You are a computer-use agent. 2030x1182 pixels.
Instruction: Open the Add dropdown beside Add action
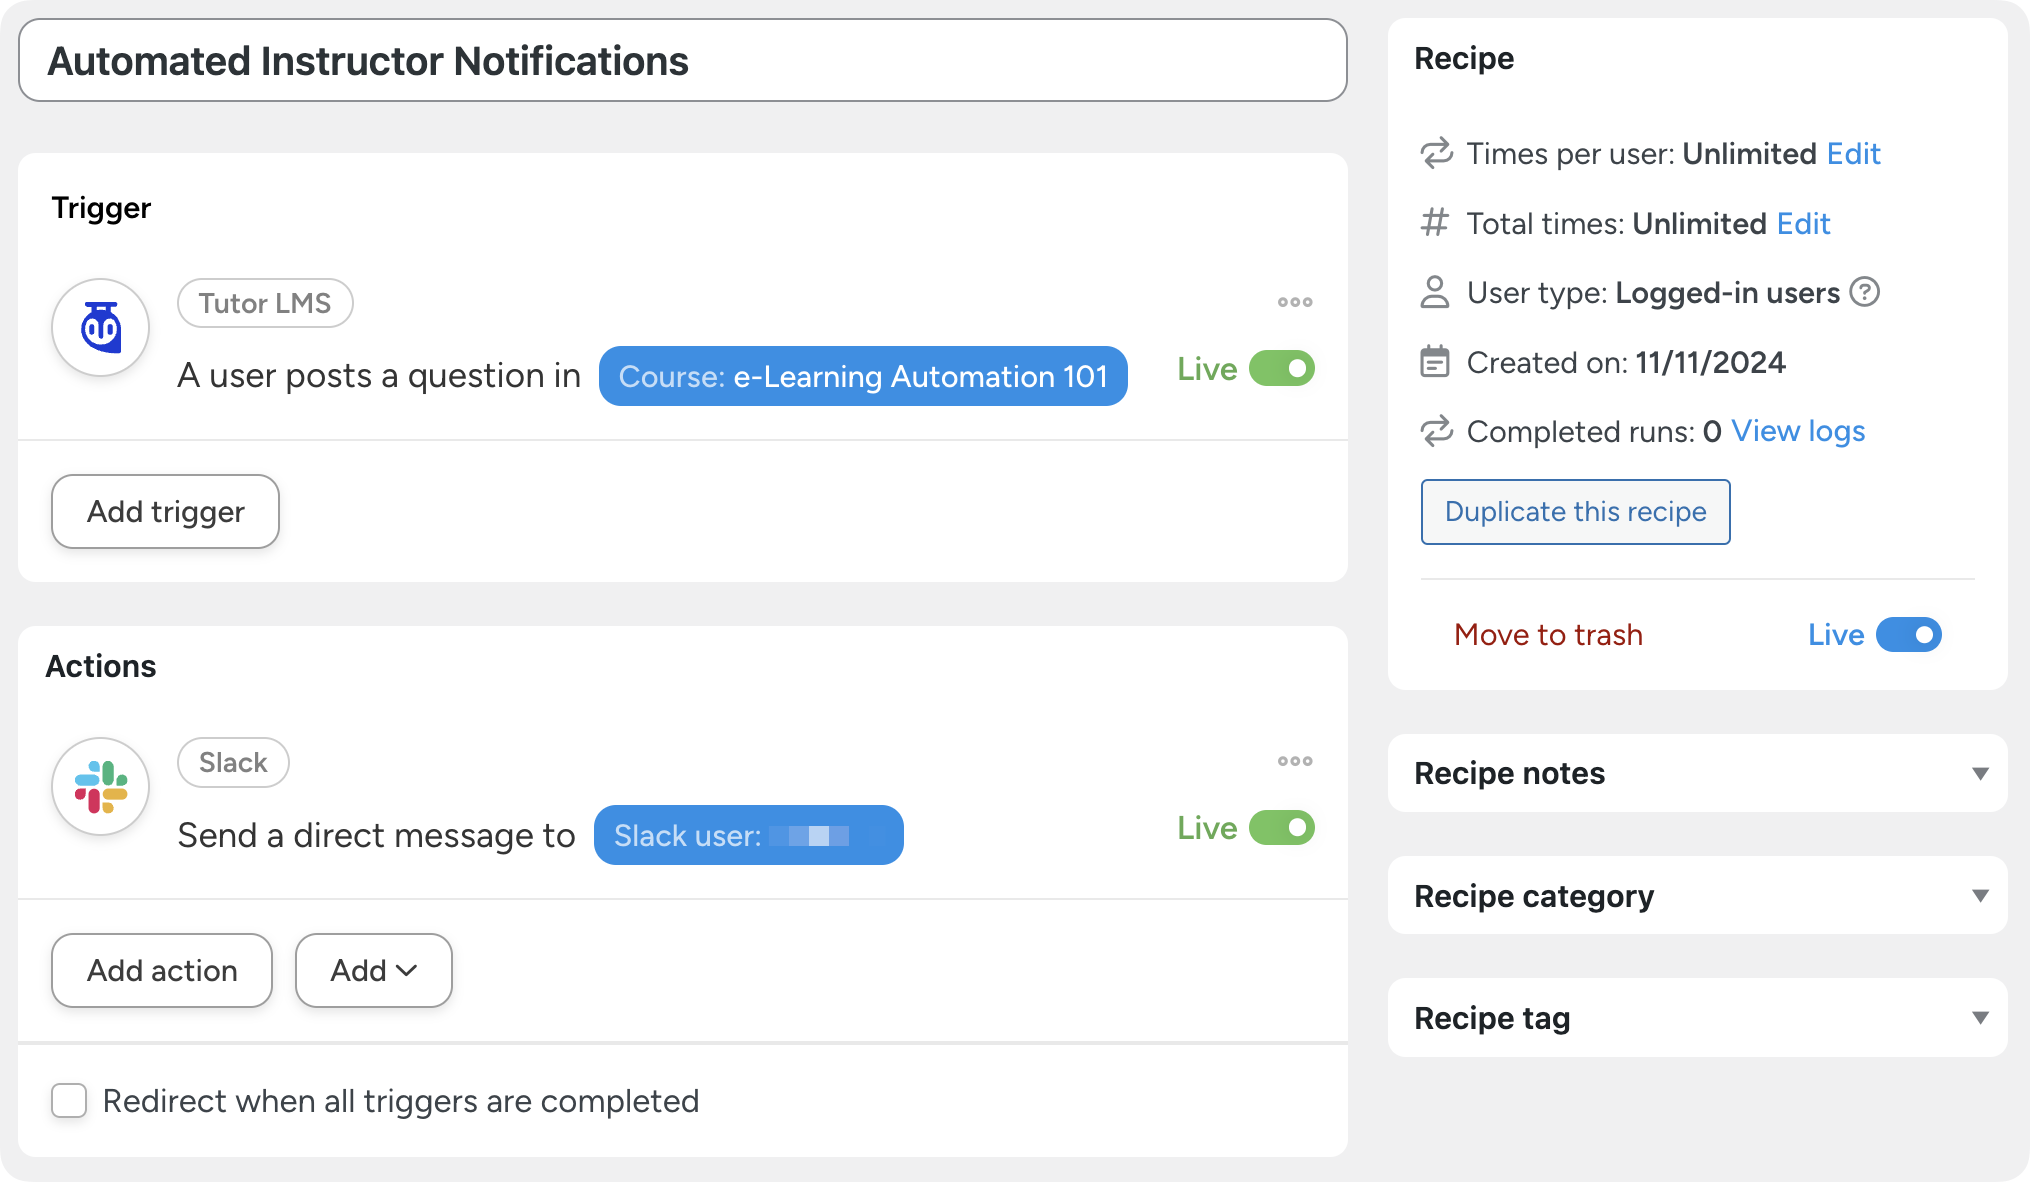pyautogui.click(x=374, y=970)
